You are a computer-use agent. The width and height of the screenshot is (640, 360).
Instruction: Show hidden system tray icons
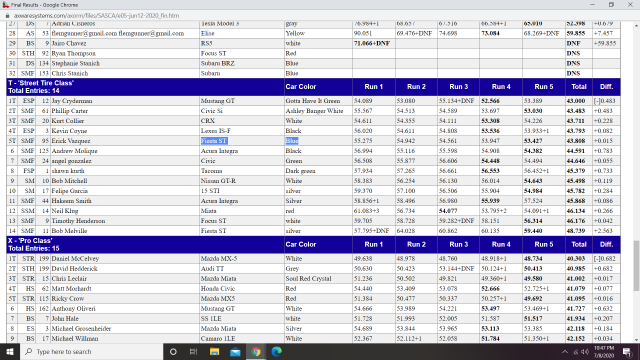click(565, 351)
